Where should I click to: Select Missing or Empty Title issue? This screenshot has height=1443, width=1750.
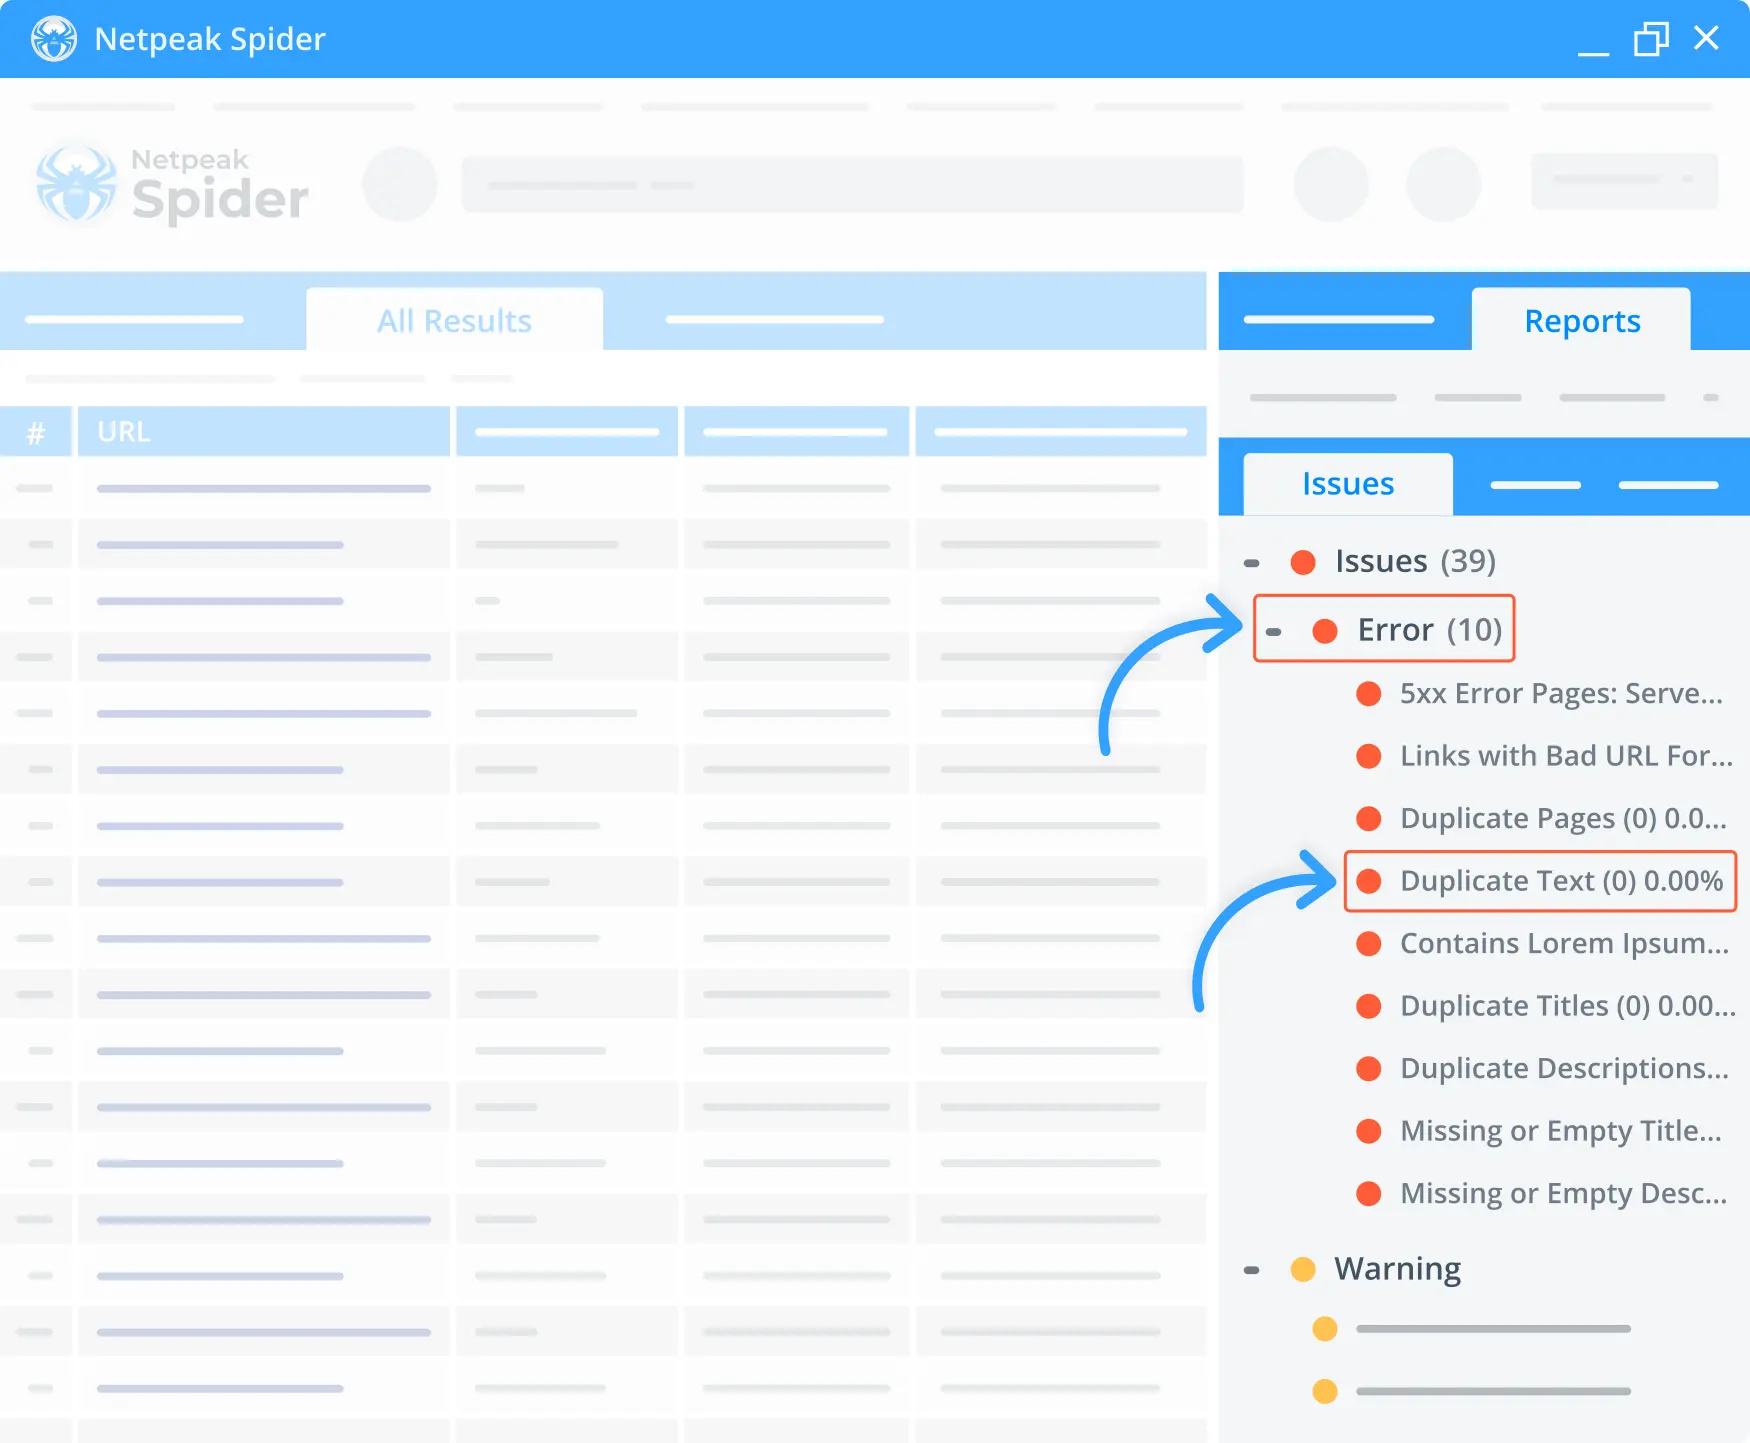pos(1560,1130)
